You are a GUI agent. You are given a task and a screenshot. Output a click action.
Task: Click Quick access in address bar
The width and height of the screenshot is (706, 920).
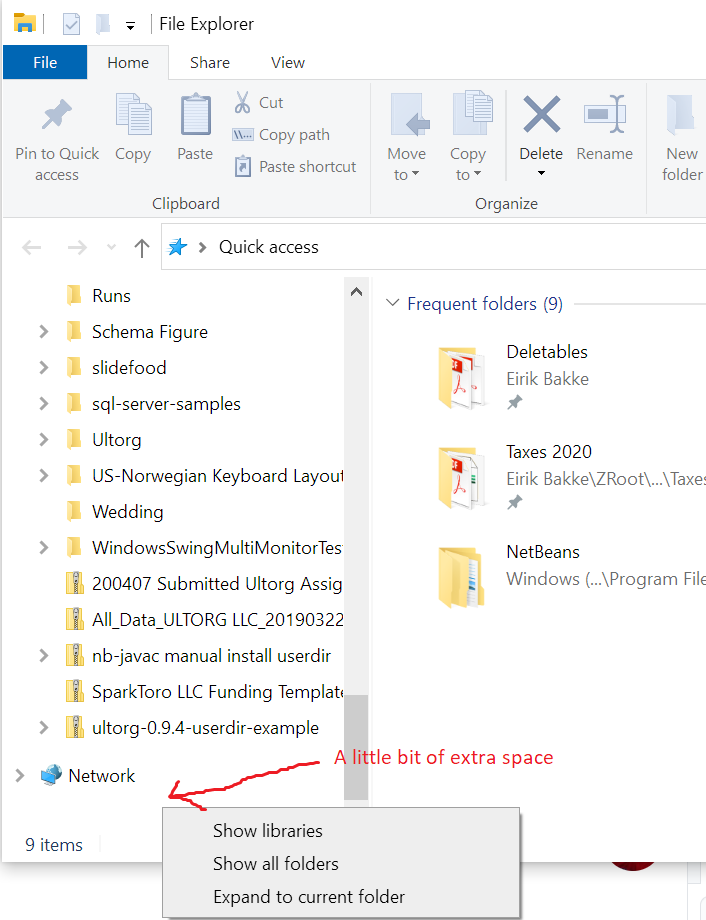pyautogui.click(x=269, y=247)
